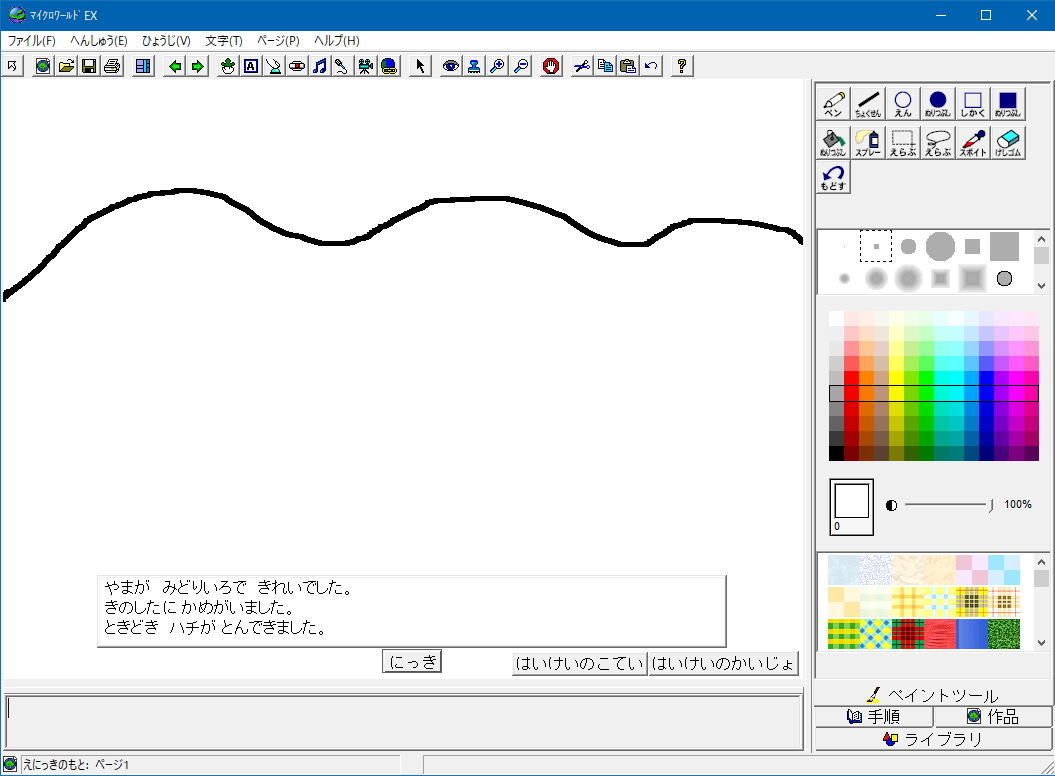
Task: Pick the black color swatch in palette
Action: [x=836, y=453]
